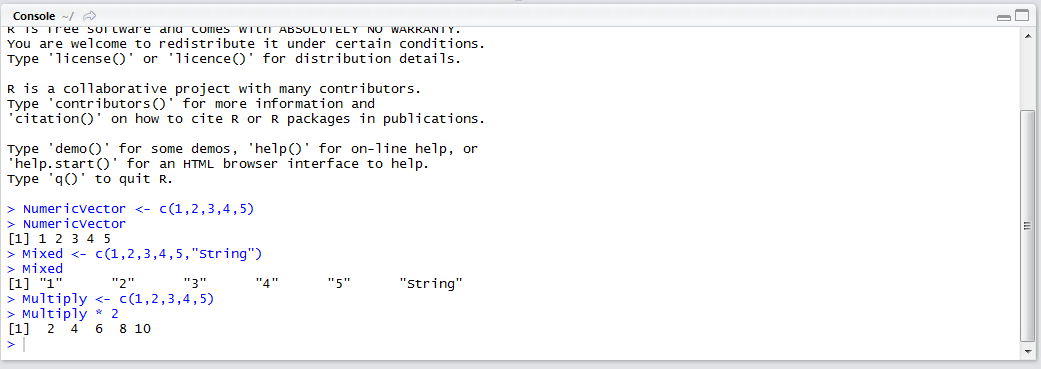
Task: Click the "String" output value
Action: pos(431,284)
